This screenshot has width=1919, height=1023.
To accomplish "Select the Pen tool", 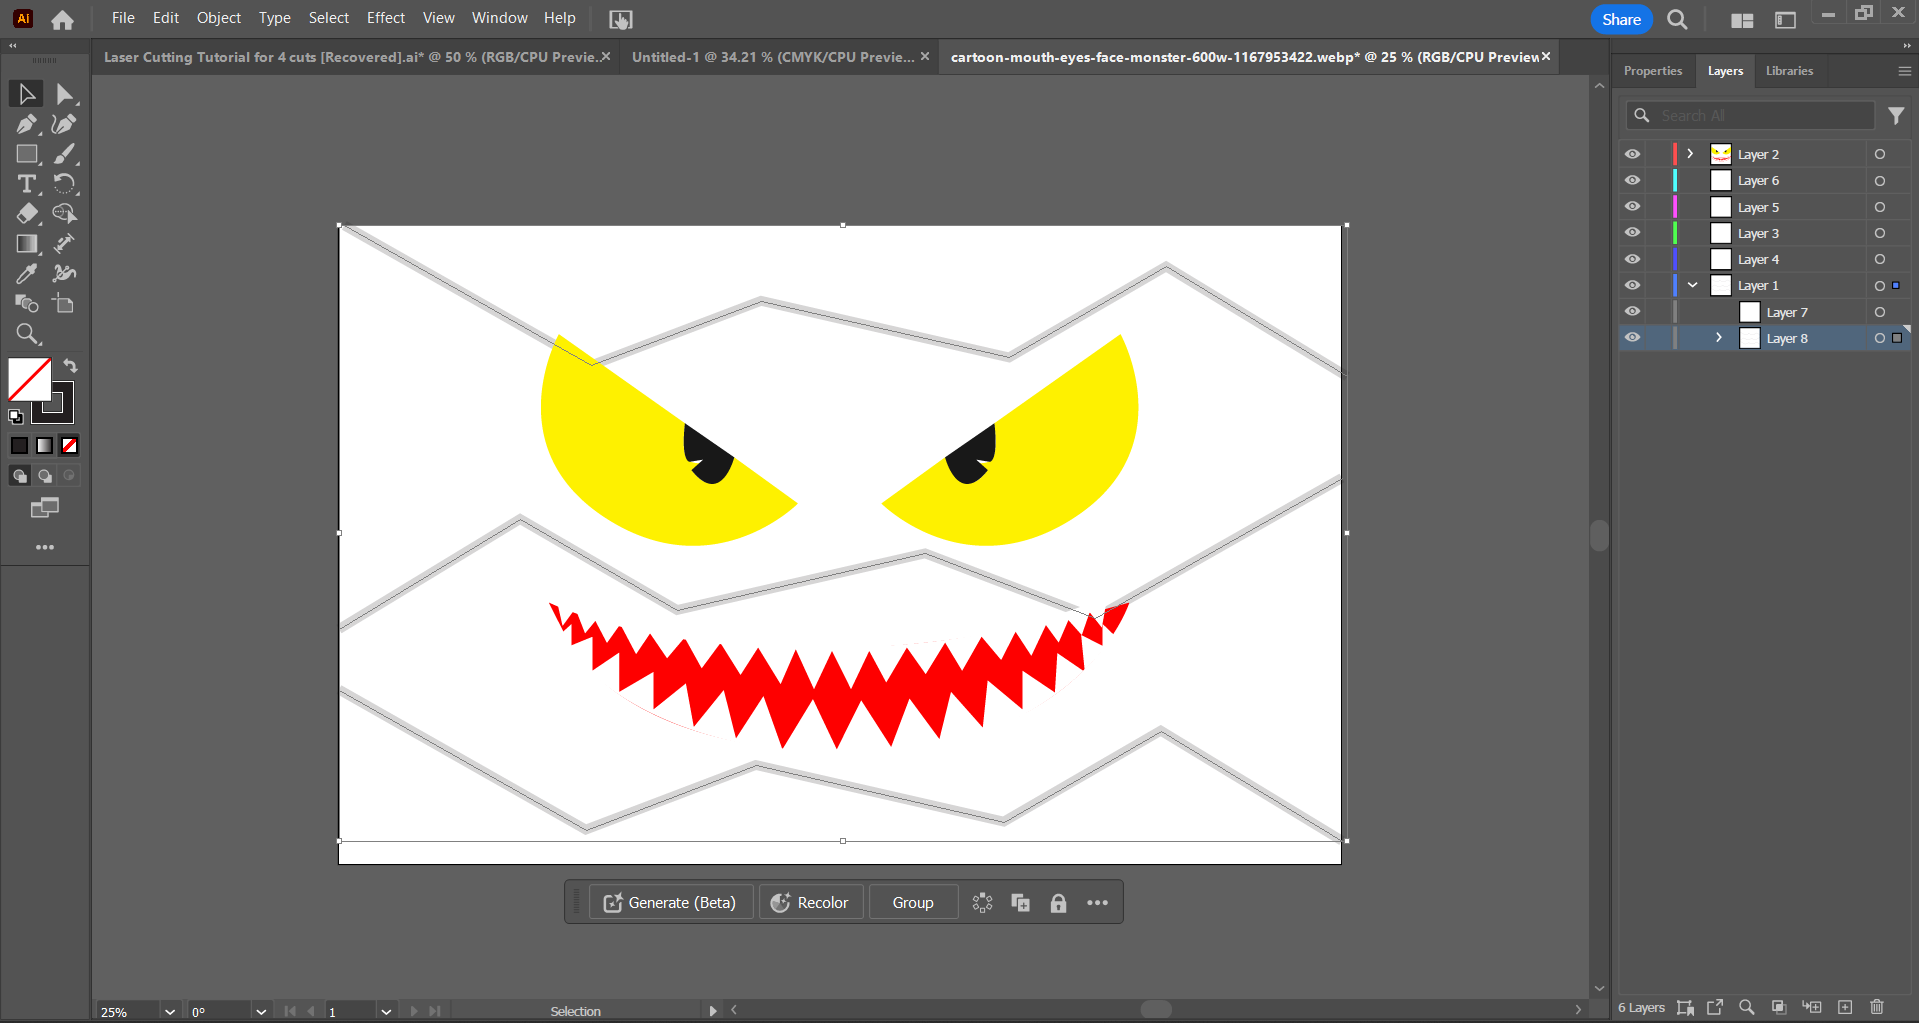I will point(26,123).
